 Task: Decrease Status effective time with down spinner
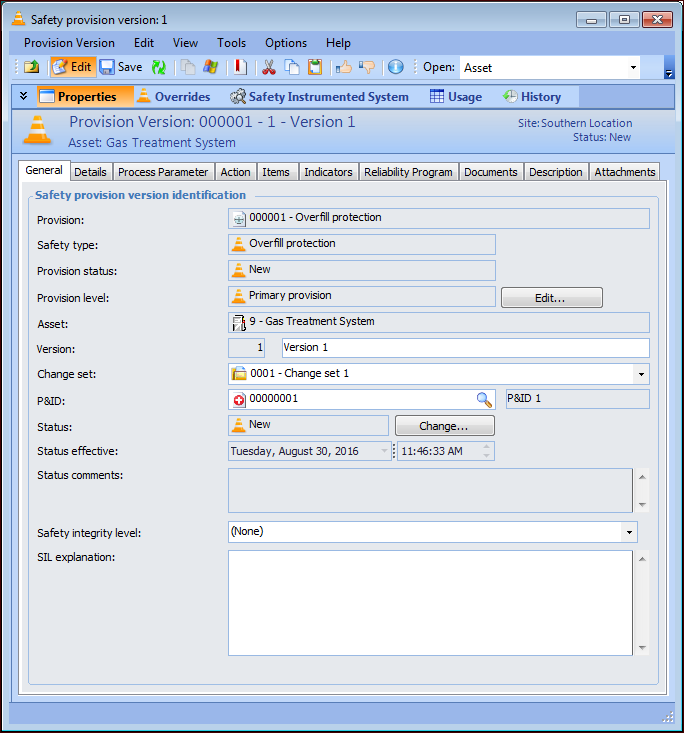coord(487,456)
